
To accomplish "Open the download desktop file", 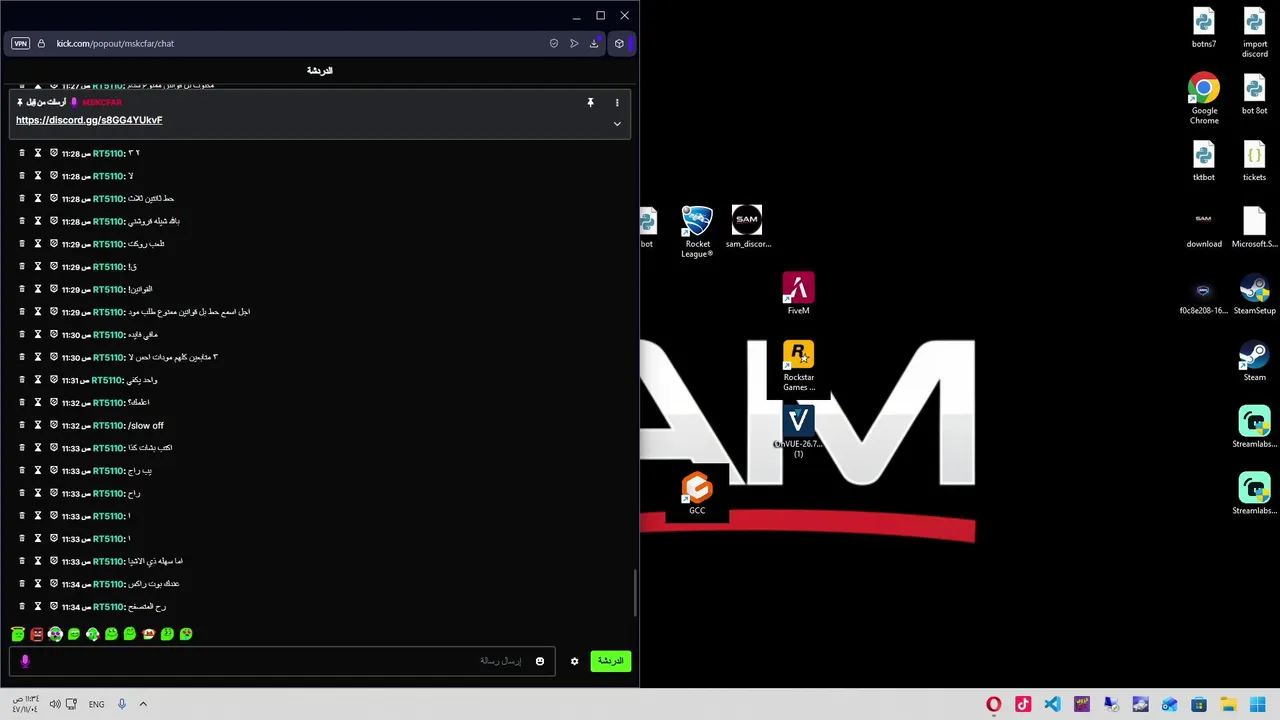I will coord(1204,228).
